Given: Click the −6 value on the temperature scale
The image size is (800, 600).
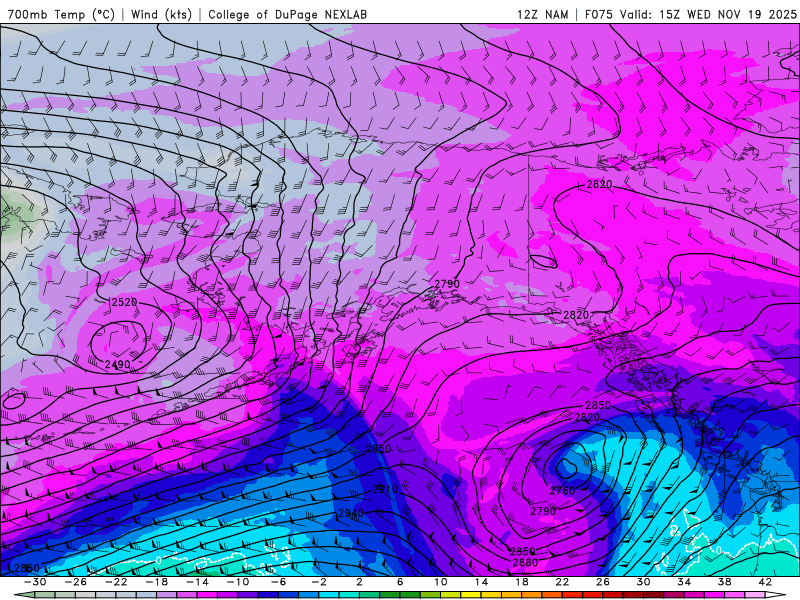Looking at the screenshot, I should pos(278,582).
